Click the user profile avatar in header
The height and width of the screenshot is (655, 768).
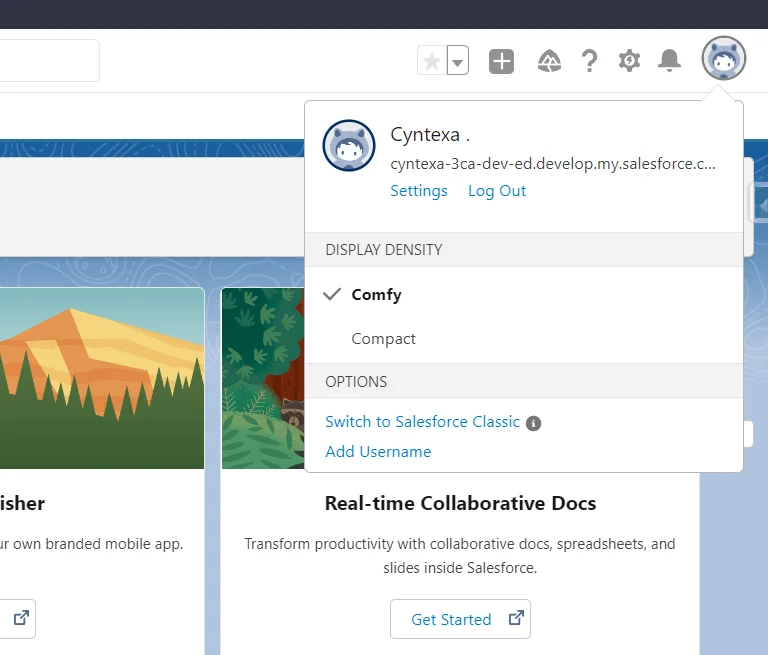click(x=723, y=58)
